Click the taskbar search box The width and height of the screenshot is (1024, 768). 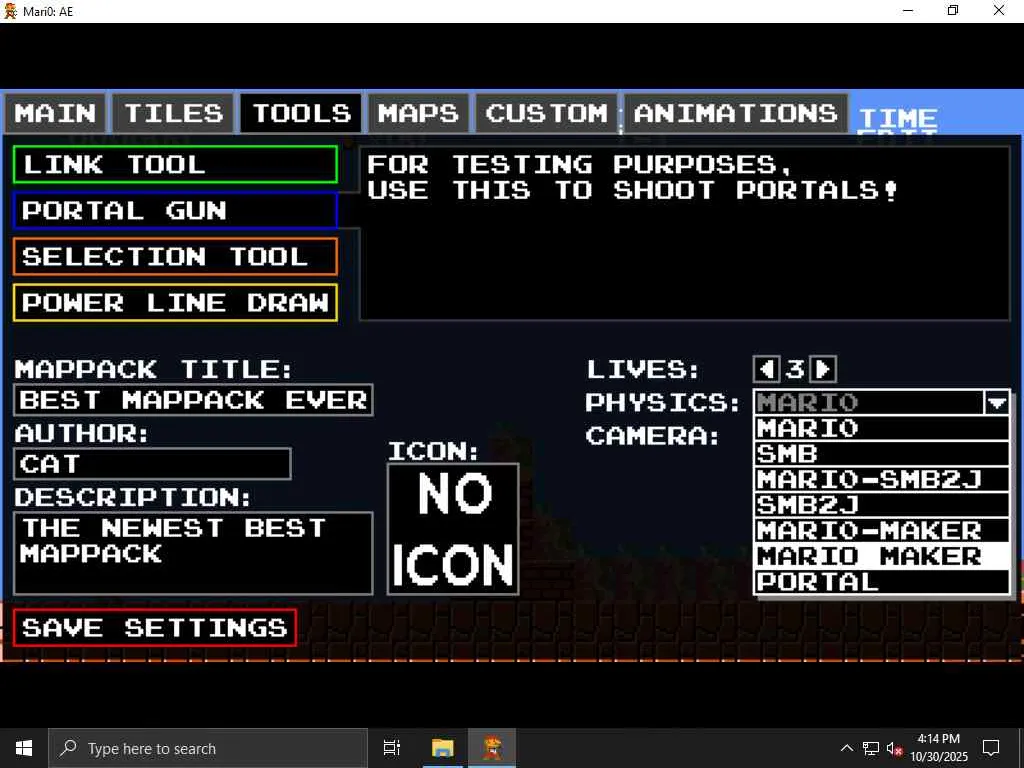(x=208, y=748)
